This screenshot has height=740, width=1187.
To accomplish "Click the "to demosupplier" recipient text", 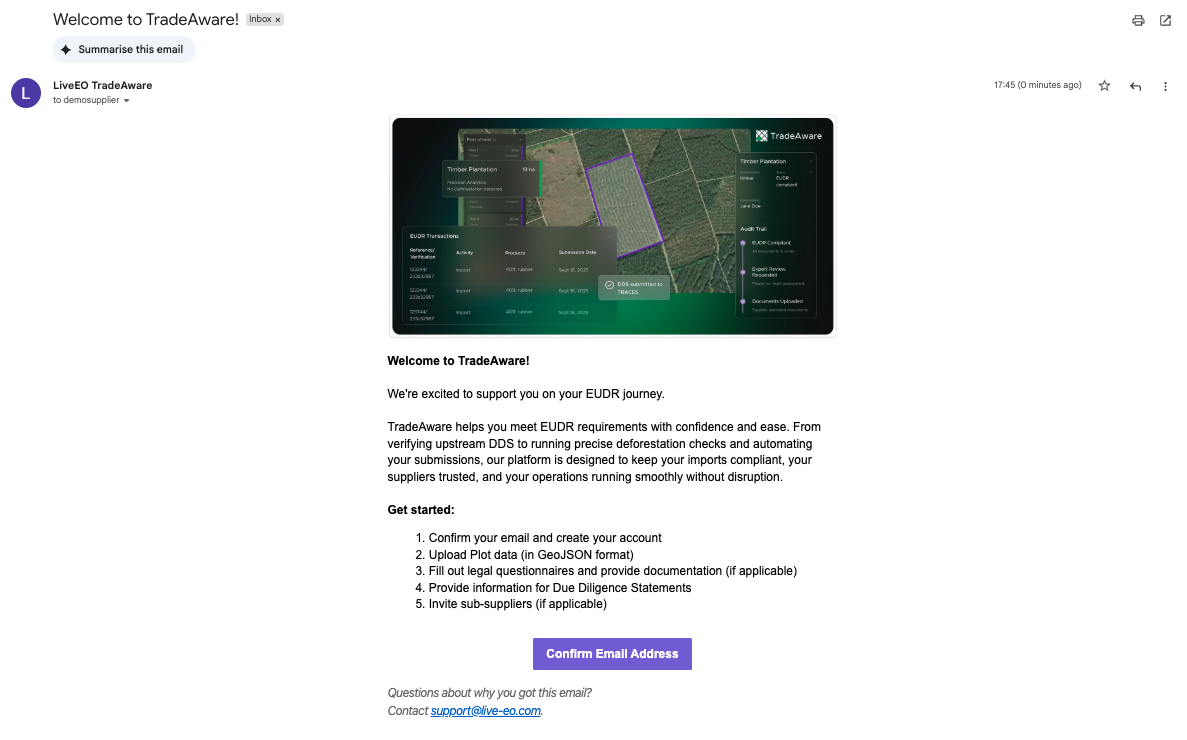I will tap(86, 101).
